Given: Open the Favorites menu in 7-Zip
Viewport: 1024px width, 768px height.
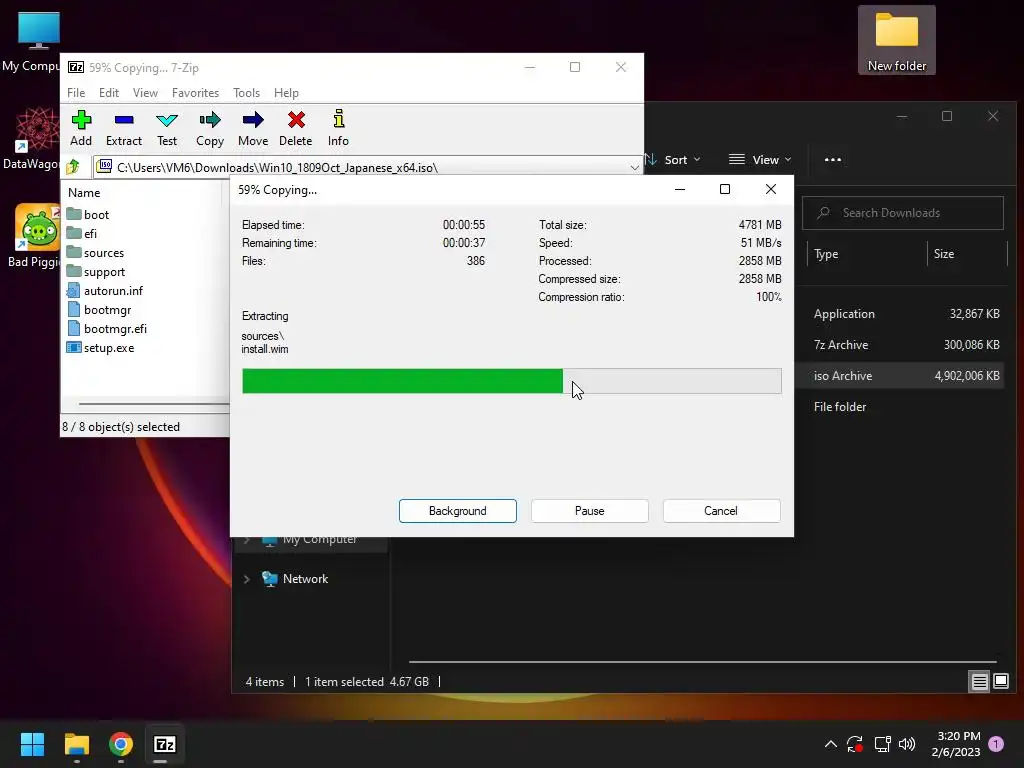Looking at the screenshot, I should 195,93.
